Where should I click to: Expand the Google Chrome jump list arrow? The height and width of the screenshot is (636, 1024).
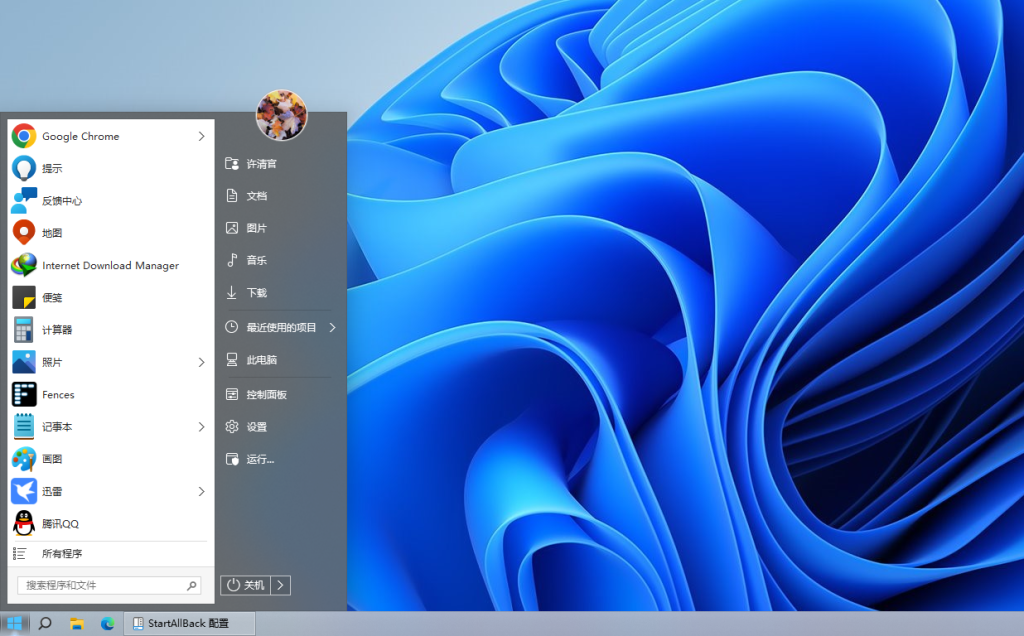(201, 136)
